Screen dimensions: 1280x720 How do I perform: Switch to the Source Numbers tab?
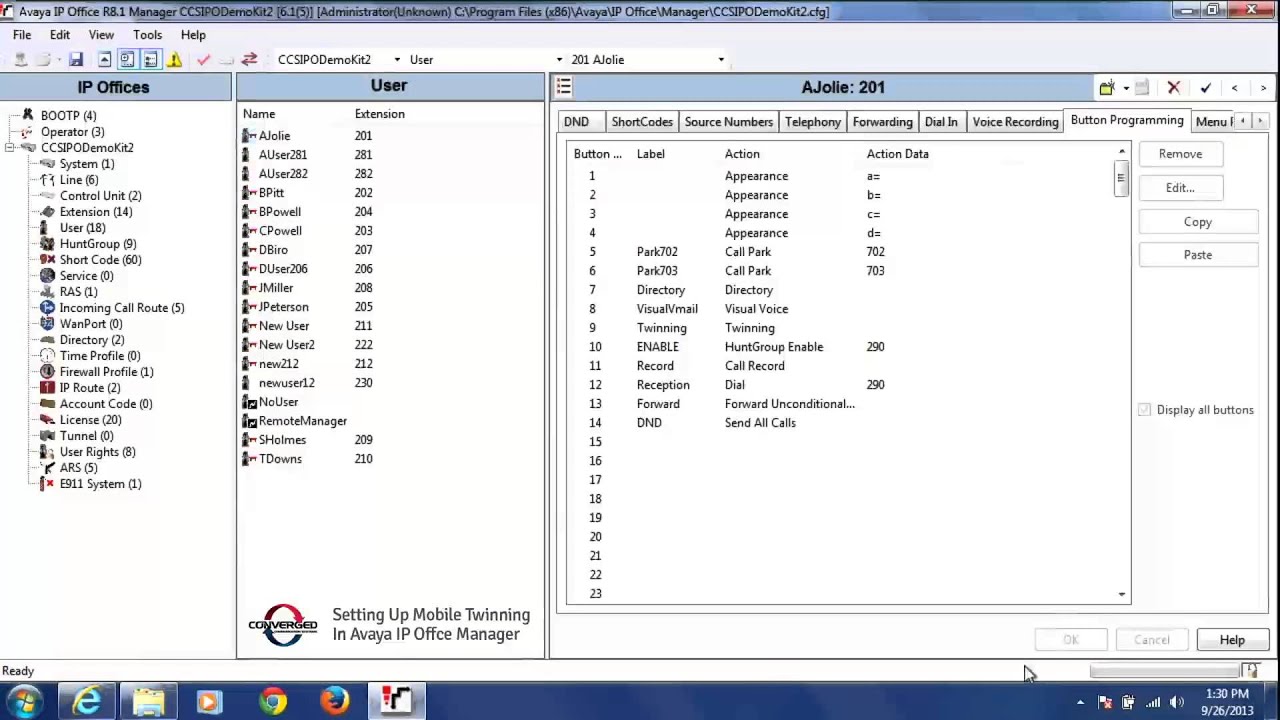tap(729, 122)
